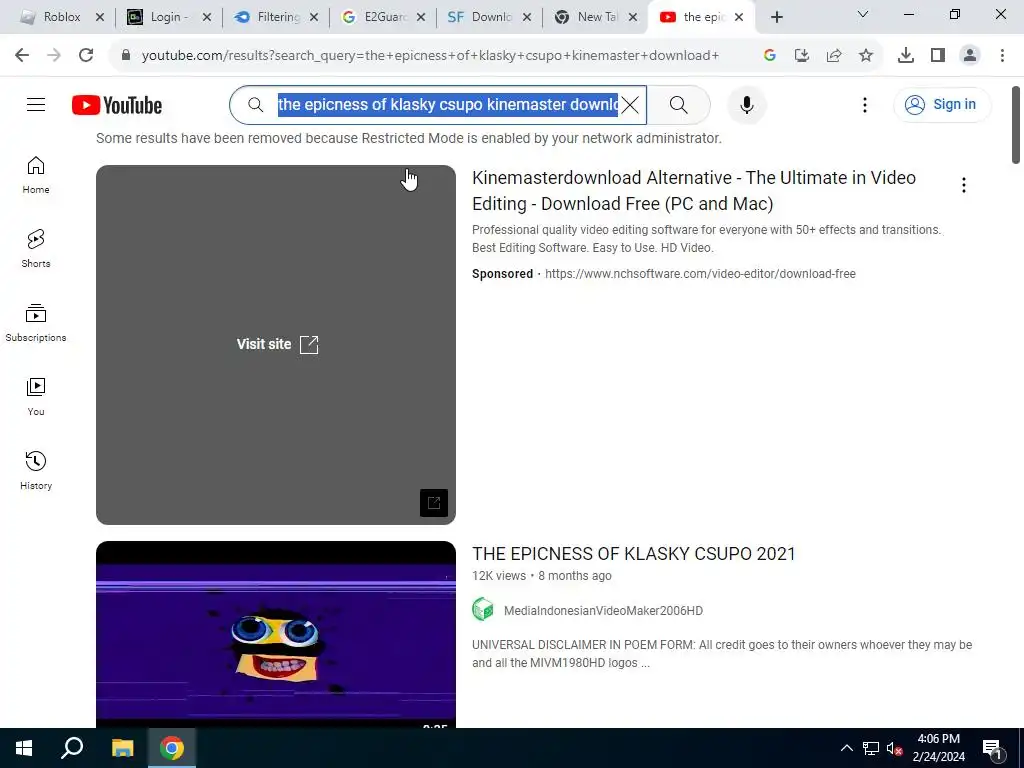The width and height of the screenshot is (1024, 768).
Task: Open the notification center icon
Action: [992, 748]
